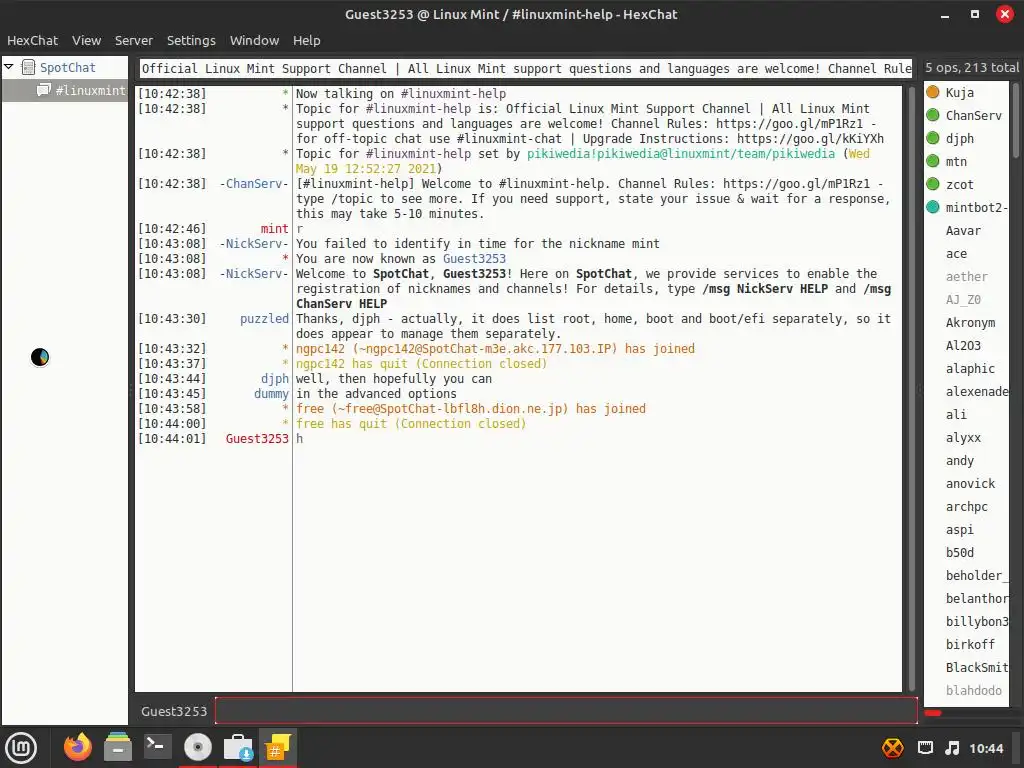Select alyxx in the user list
Image resolution: width=1024 pixels, height=768 pixels.
(x=963, y=438)
